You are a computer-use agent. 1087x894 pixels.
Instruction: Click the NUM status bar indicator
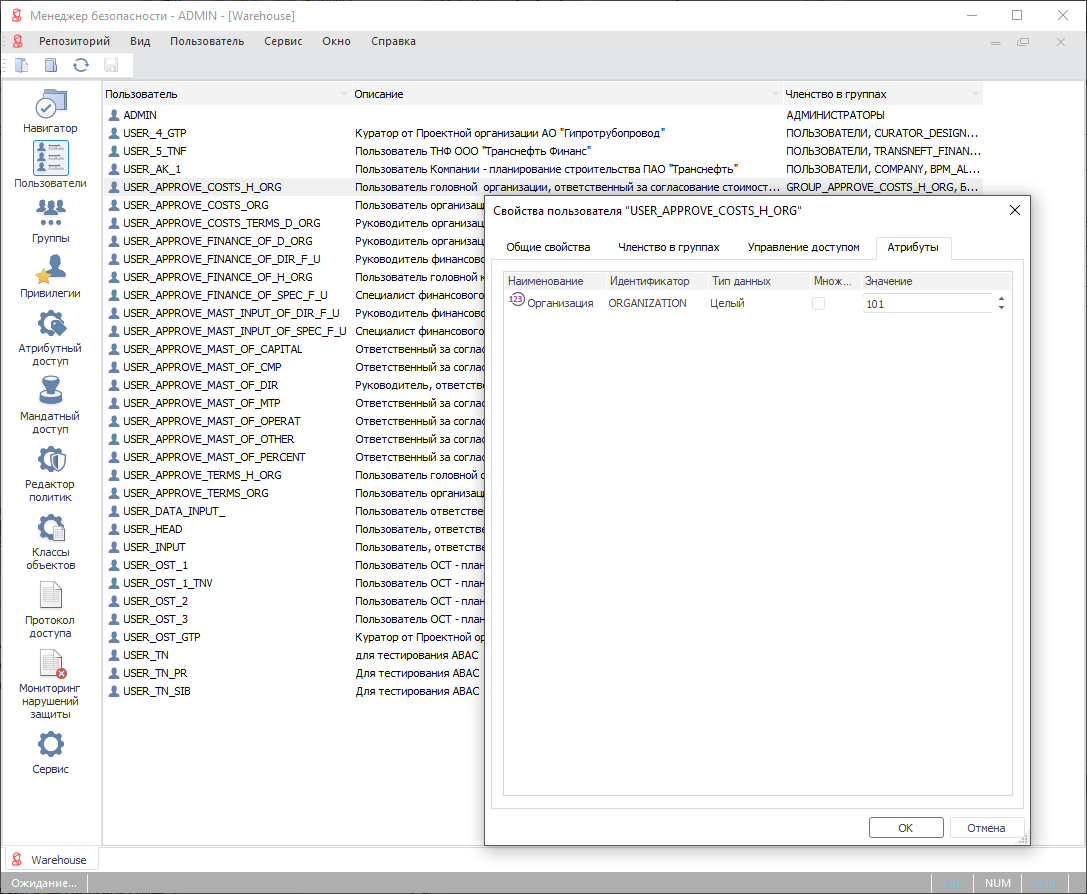pyautogui.click(x=998, y=883)
